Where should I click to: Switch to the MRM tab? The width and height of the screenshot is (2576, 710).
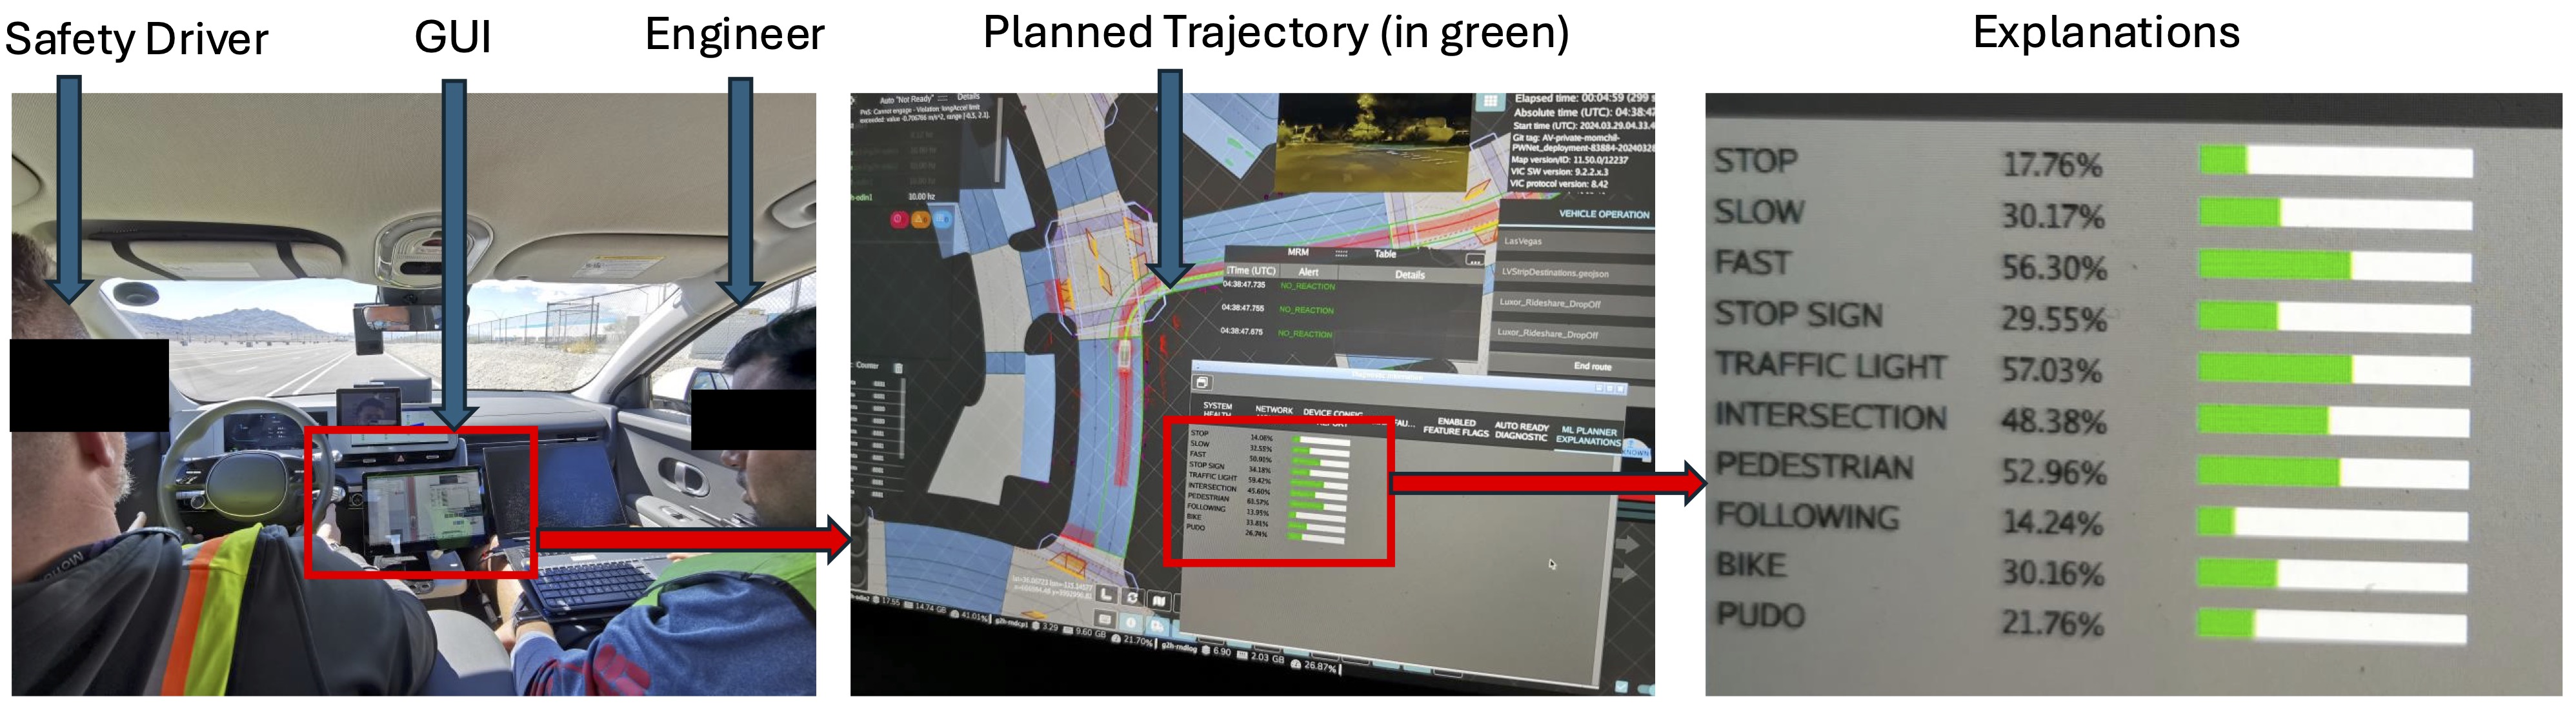(x=1298, y=252)
